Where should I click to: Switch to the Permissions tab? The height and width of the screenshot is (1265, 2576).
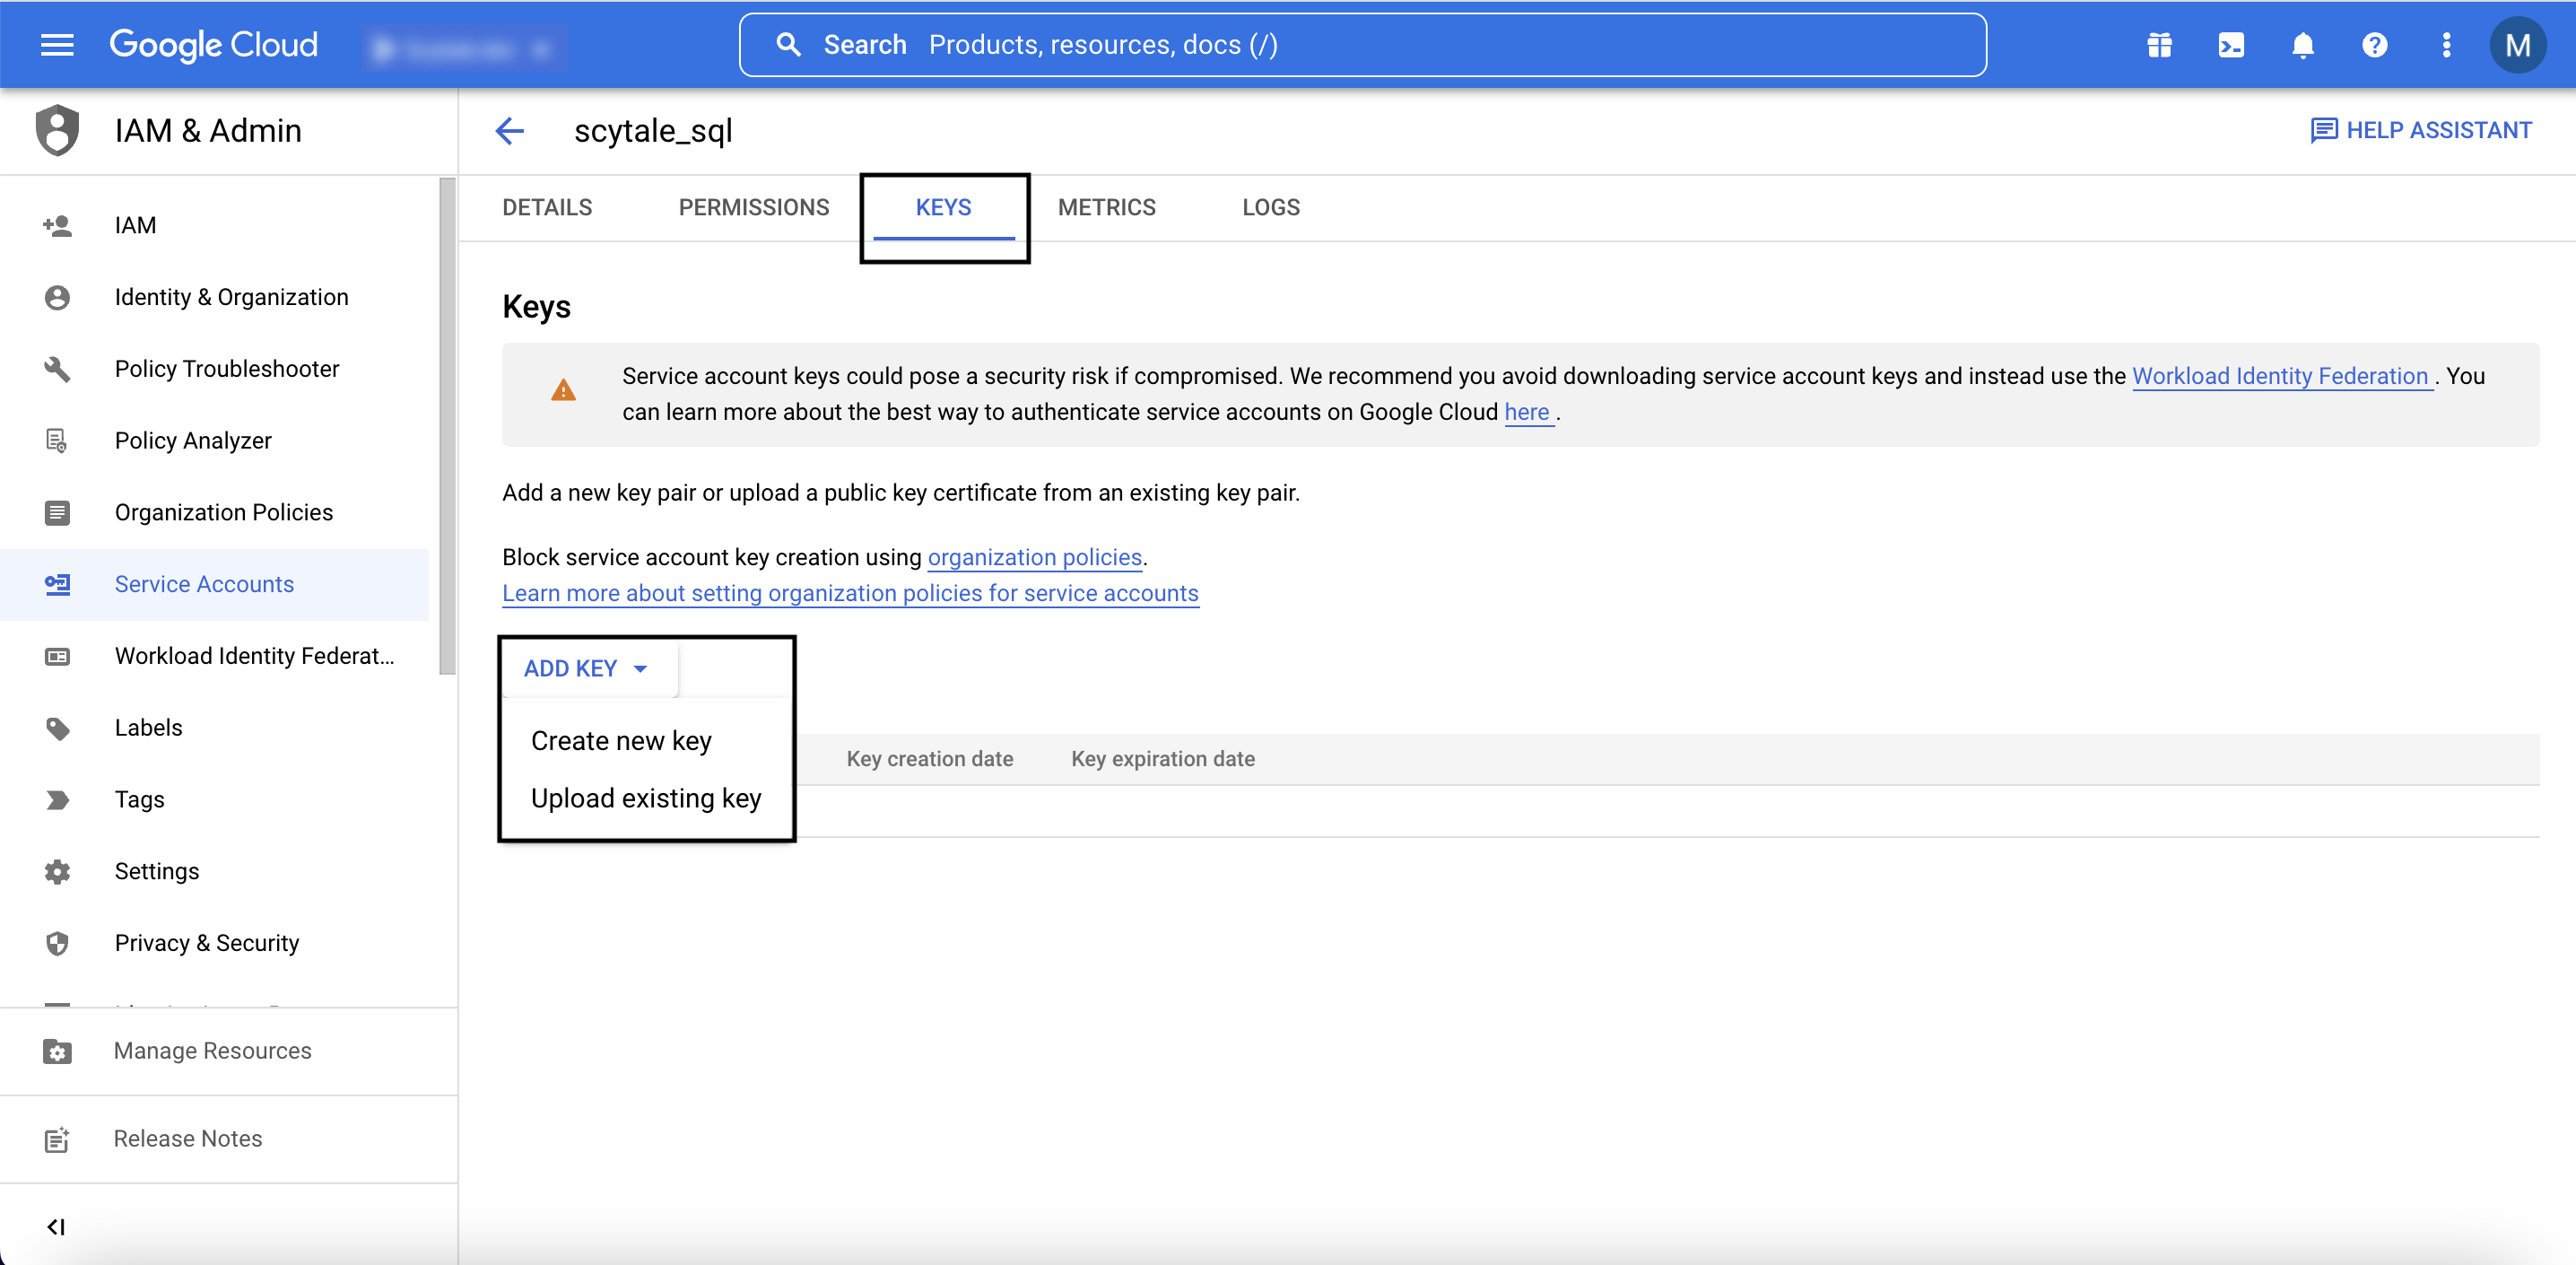[x=754, y=207]
